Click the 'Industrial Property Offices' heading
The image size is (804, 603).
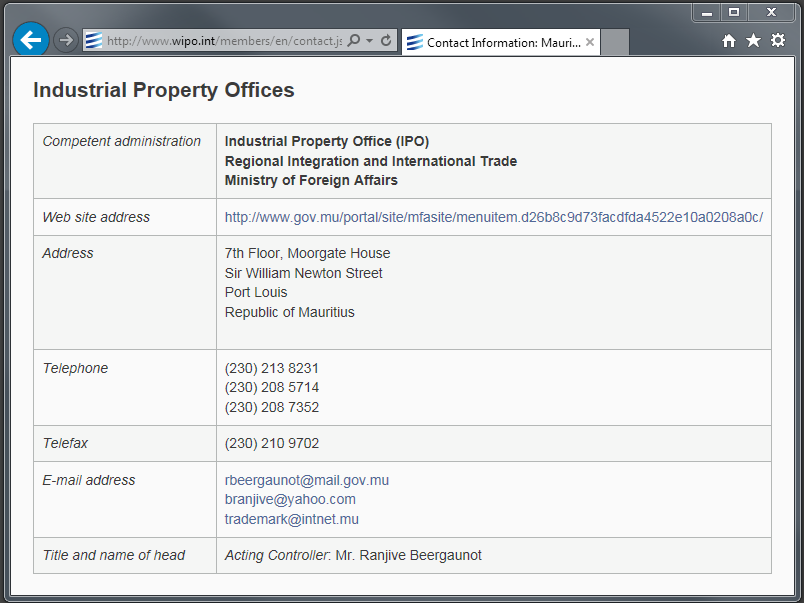click(164, 90)
